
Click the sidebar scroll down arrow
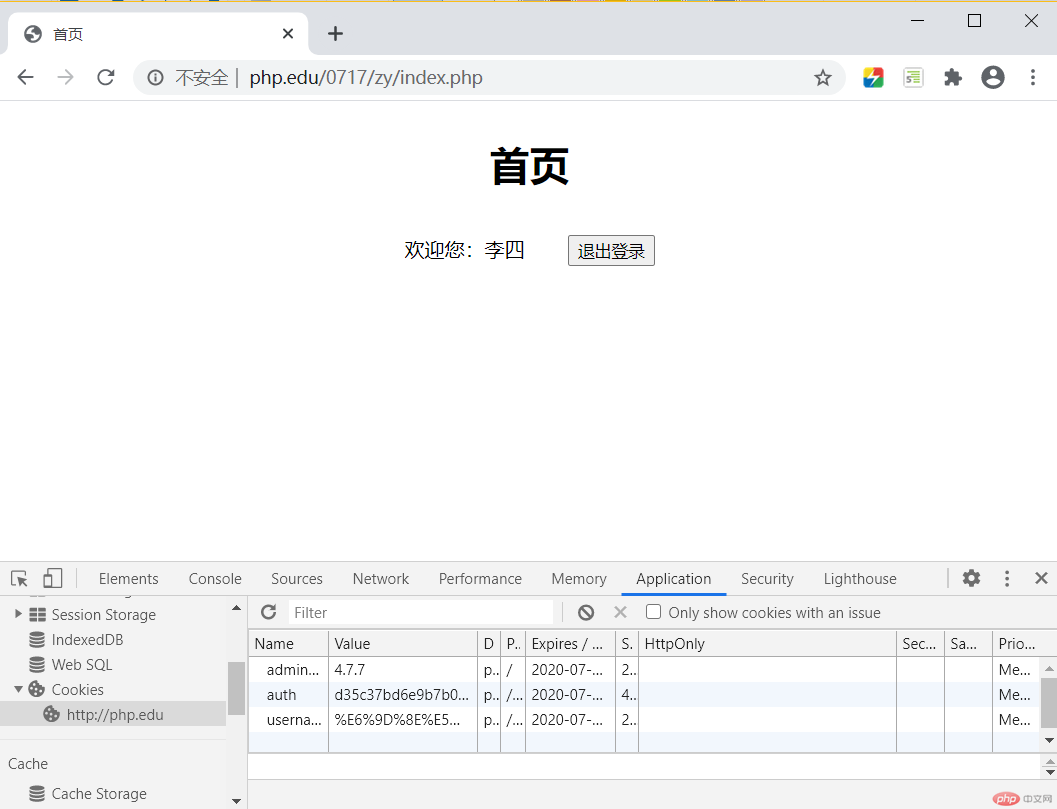click(x=236, y=801)
